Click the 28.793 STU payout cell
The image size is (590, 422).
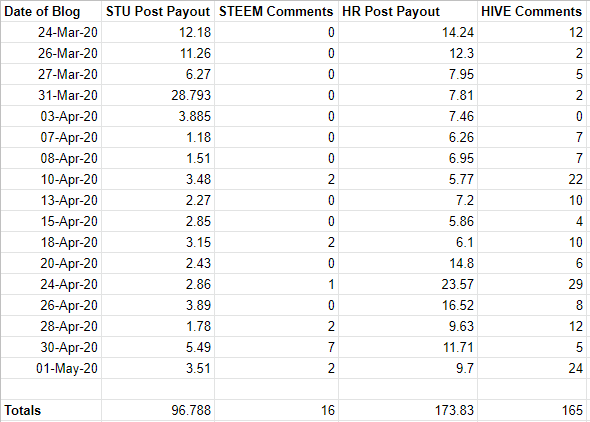158,95
